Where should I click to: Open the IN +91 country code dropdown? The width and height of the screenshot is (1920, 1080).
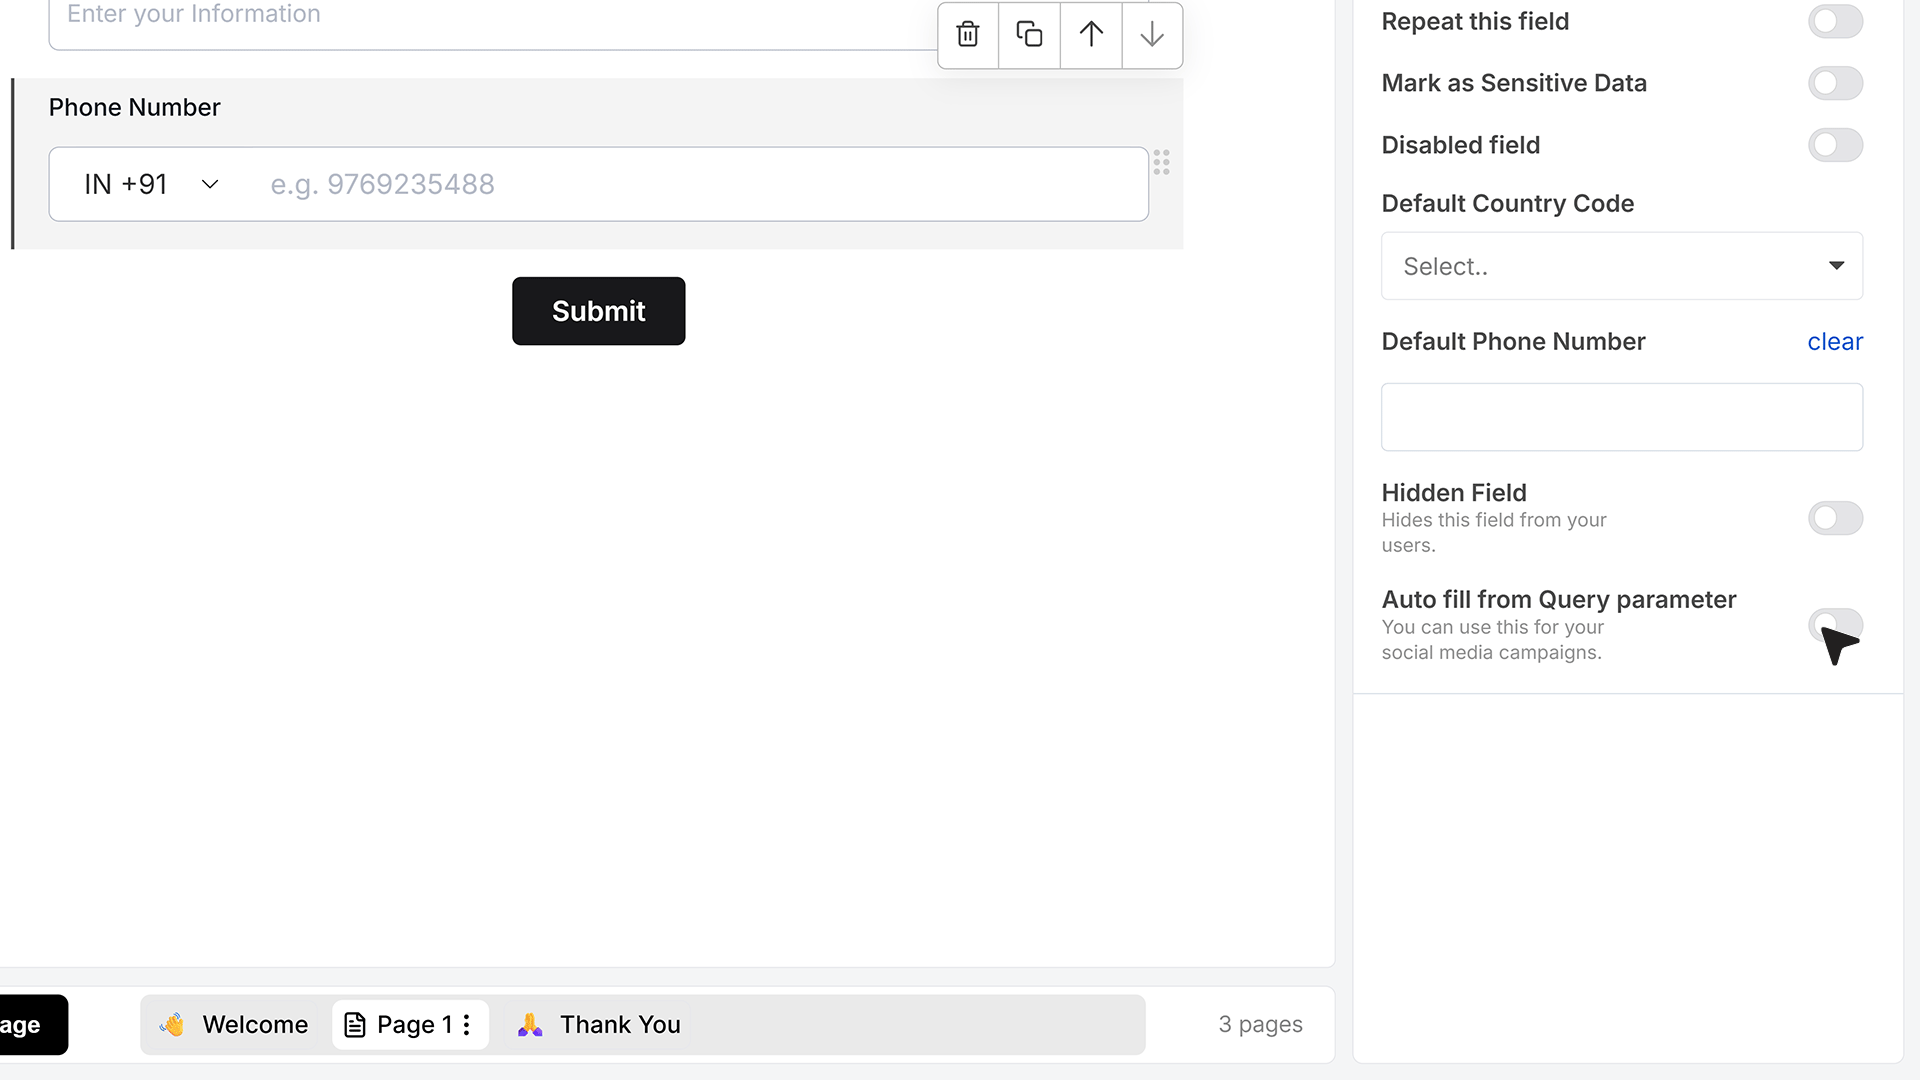pos(150,184)
